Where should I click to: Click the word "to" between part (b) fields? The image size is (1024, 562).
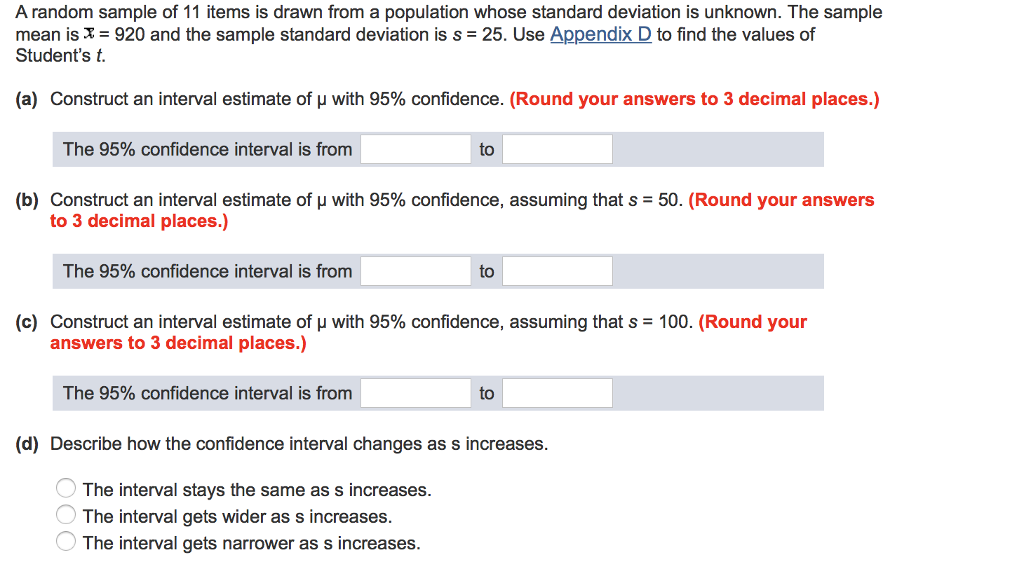click(487, 272)
